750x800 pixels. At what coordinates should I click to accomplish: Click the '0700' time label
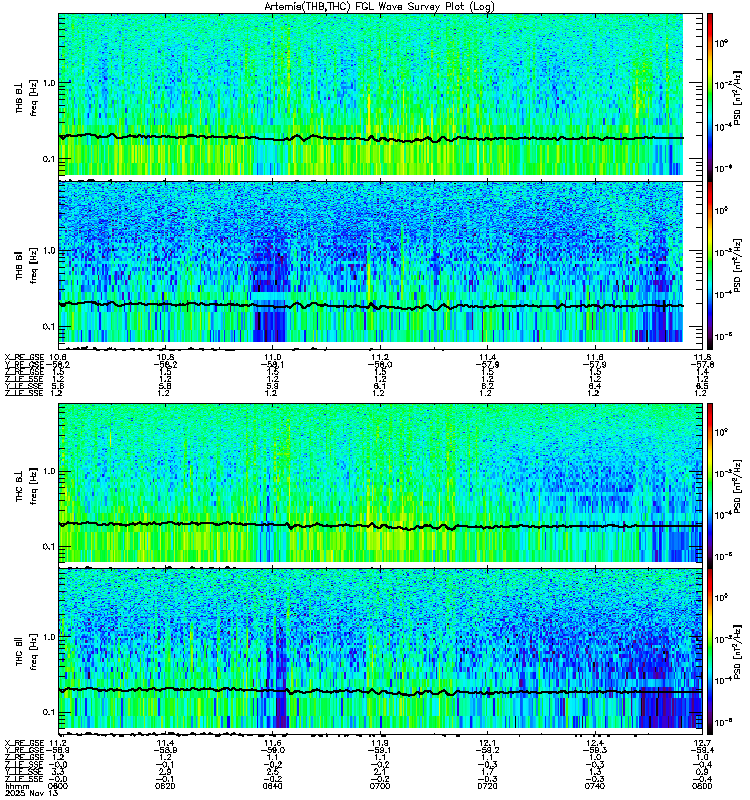pos(380,786)
